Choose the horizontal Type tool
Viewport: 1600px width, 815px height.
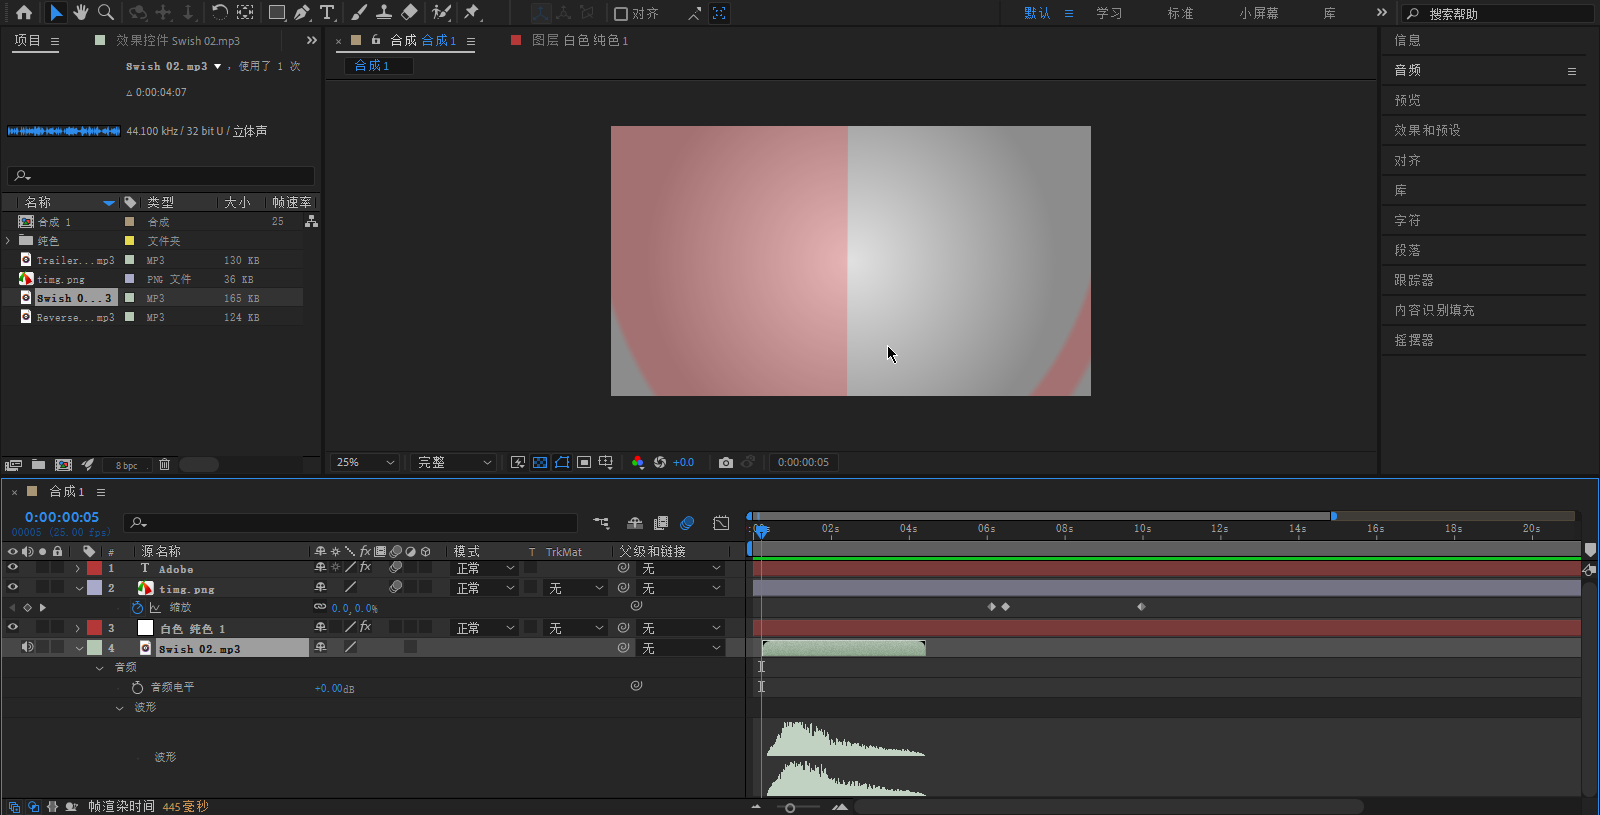point(327,13)
